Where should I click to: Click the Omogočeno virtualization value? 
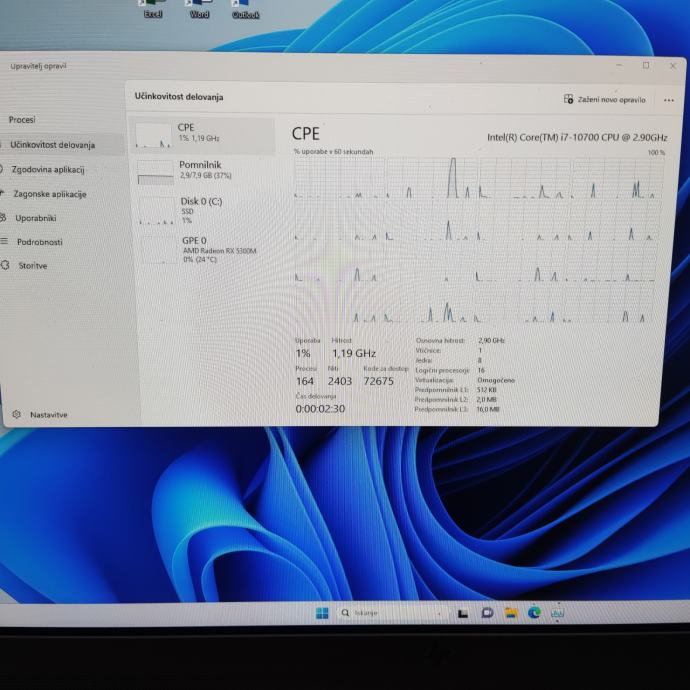pos(496,380)
